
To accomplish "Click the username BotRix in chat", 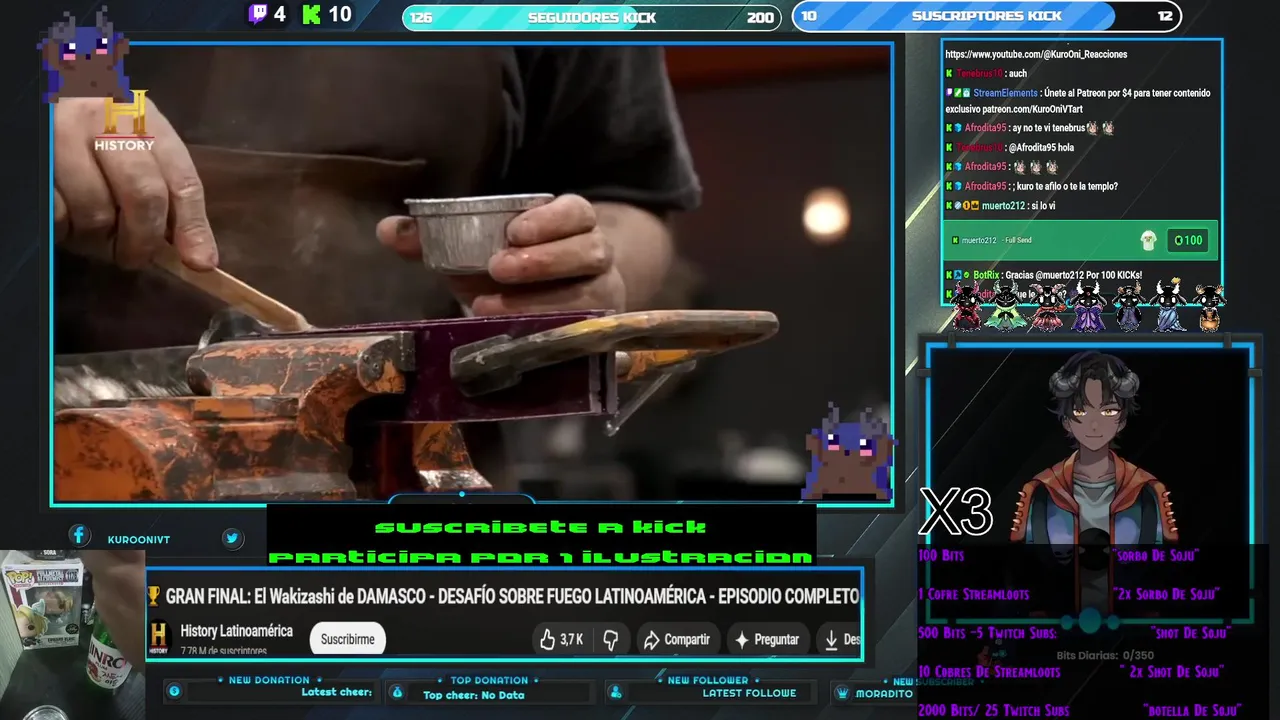I will (x=986, y=275).
